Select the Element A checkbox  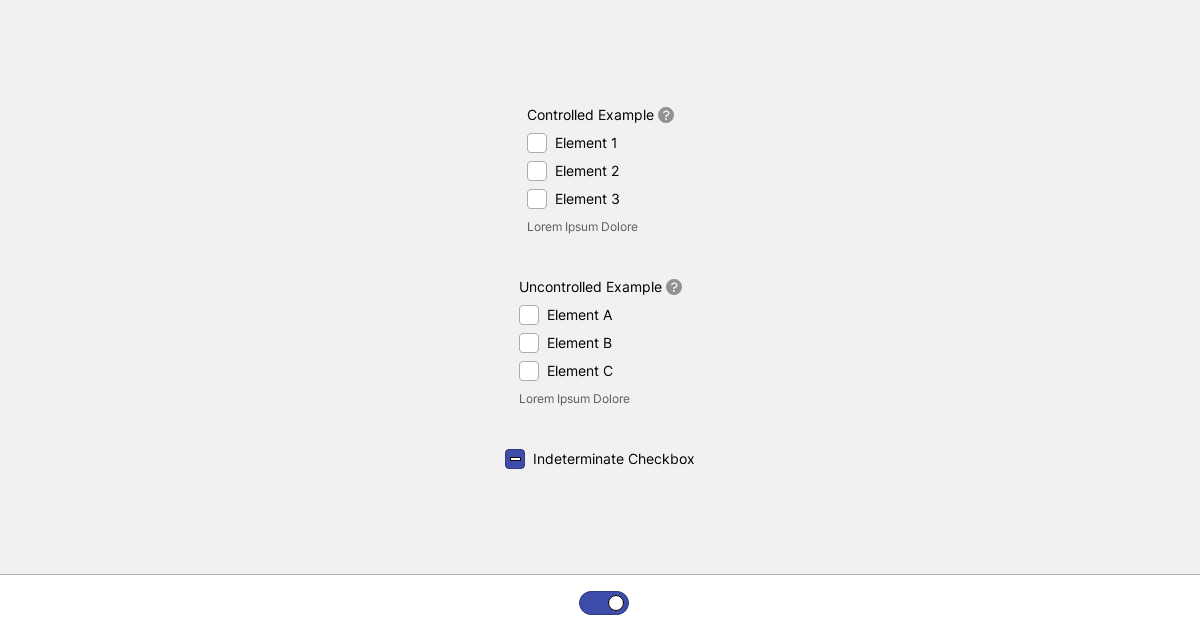point(529,315)
